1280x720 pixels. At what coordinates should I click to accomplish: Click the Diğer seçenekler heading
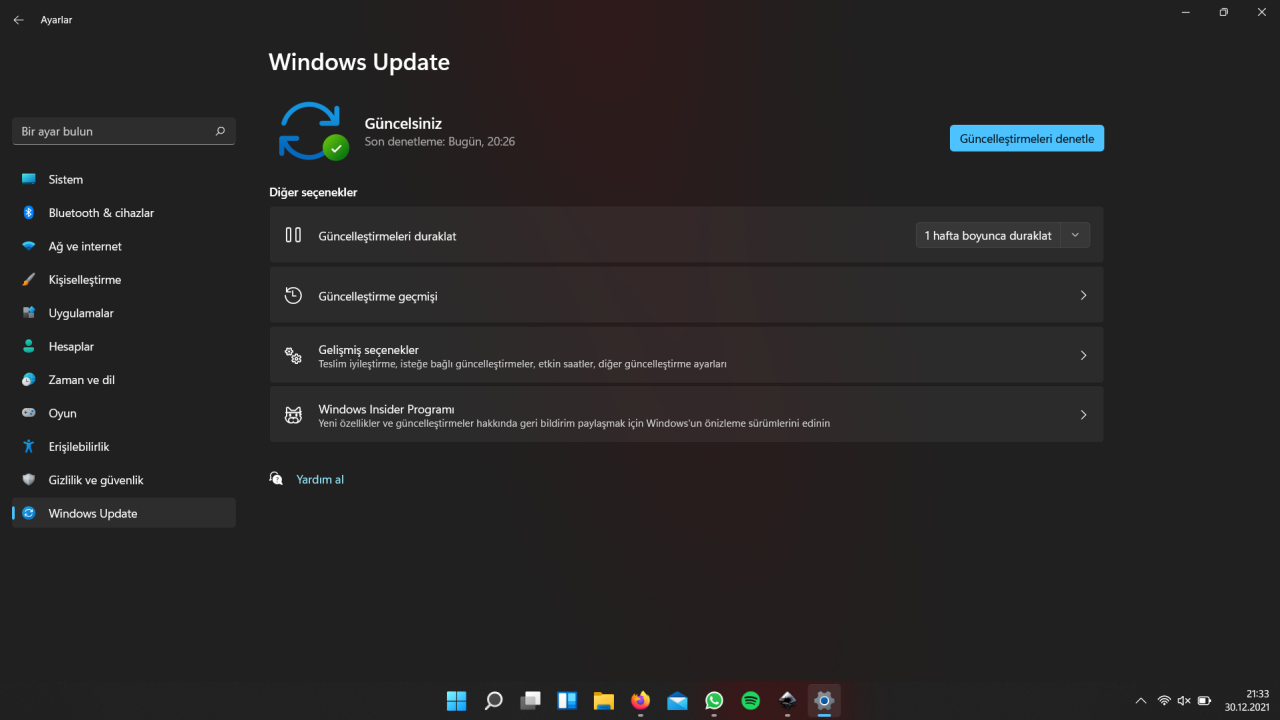click(x=313, y=192)
